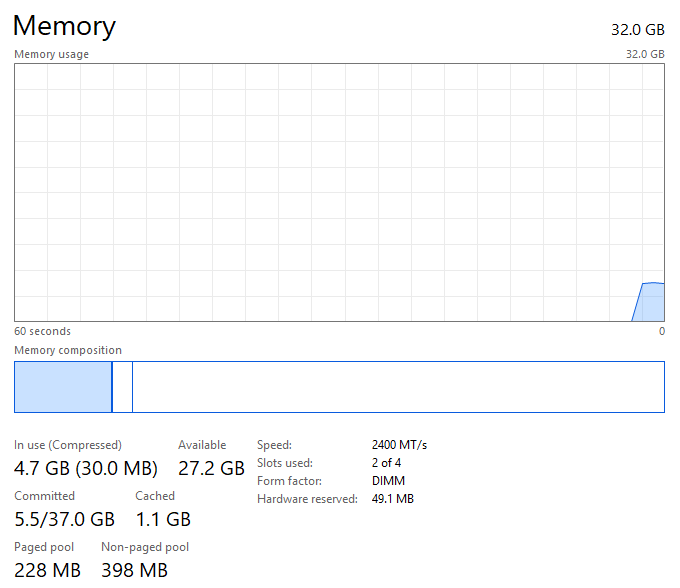Click the DIMM form factor value

[x=388, y=481]
